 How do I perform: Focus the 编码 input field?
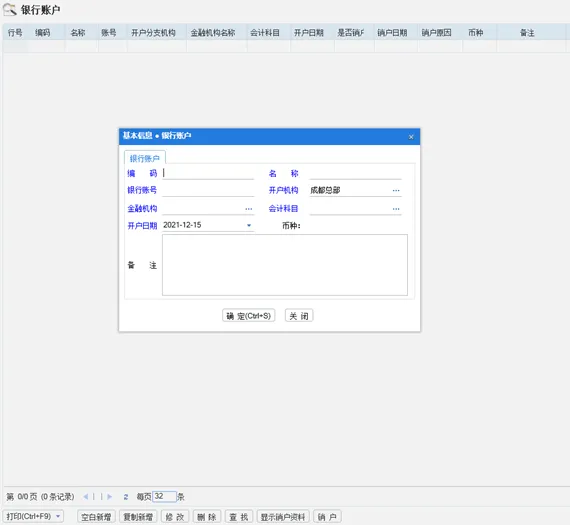(208, 173)
